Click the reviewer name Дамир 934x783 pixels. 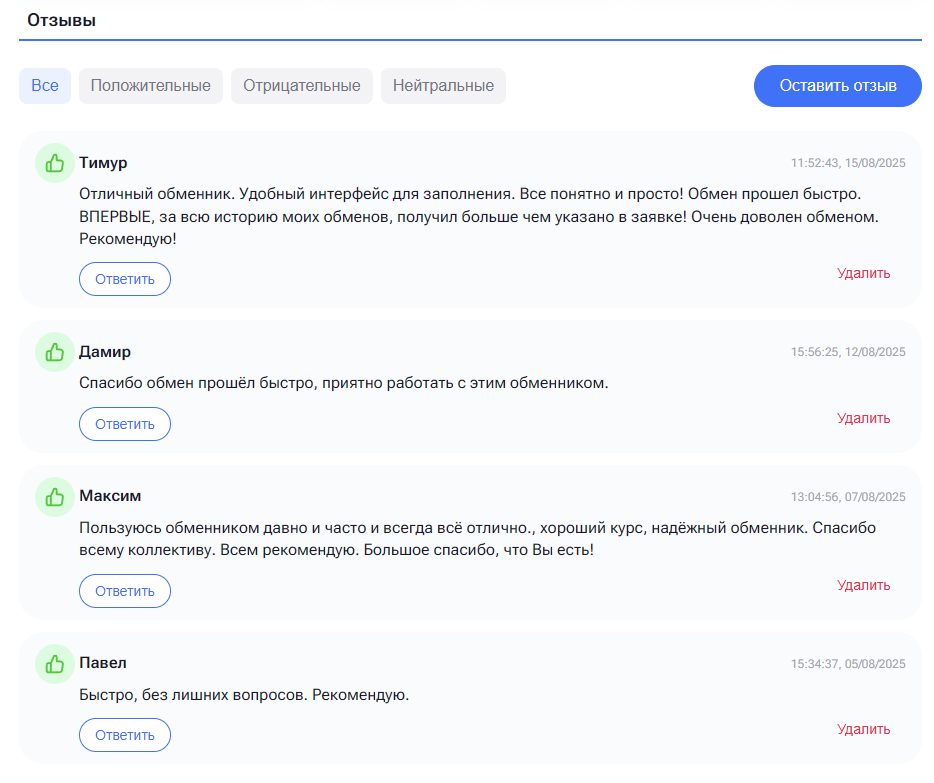pyautogui.click(x=105, y=352)
